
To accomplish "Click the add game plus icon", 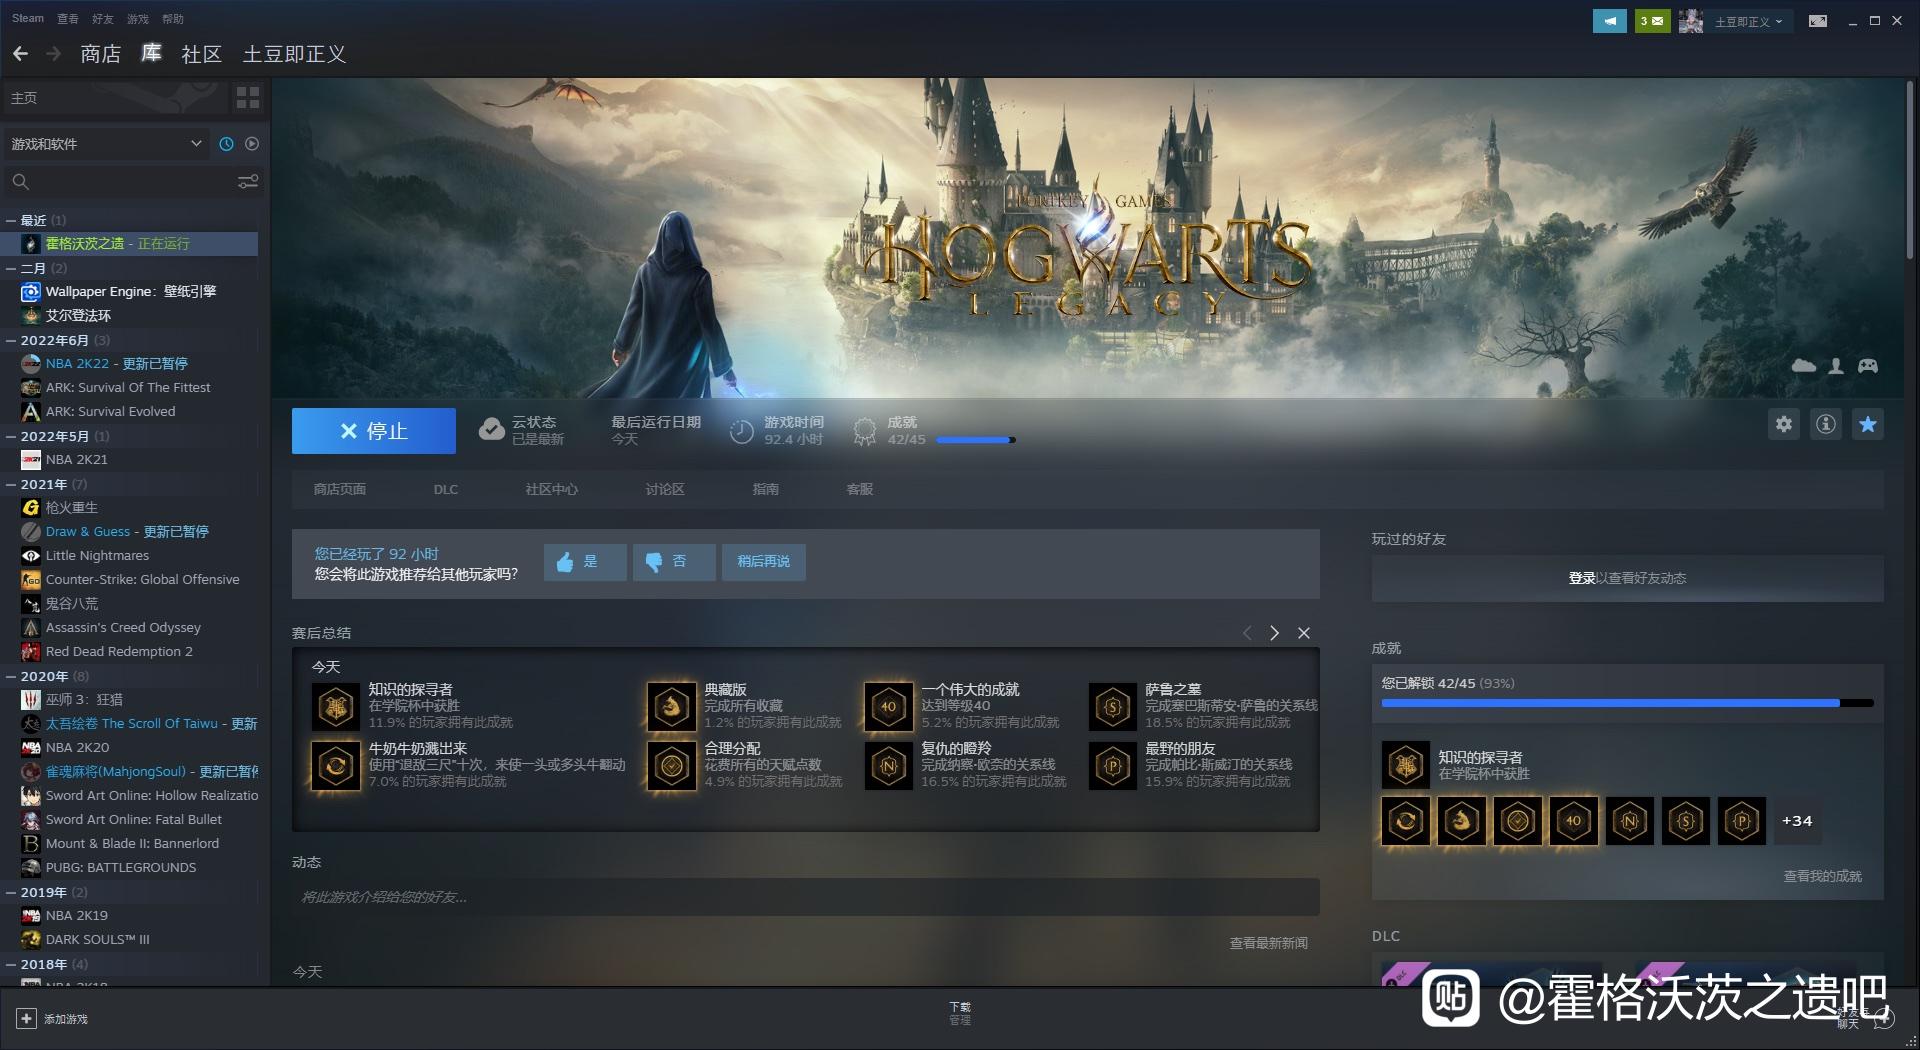I will (27, 1018).
